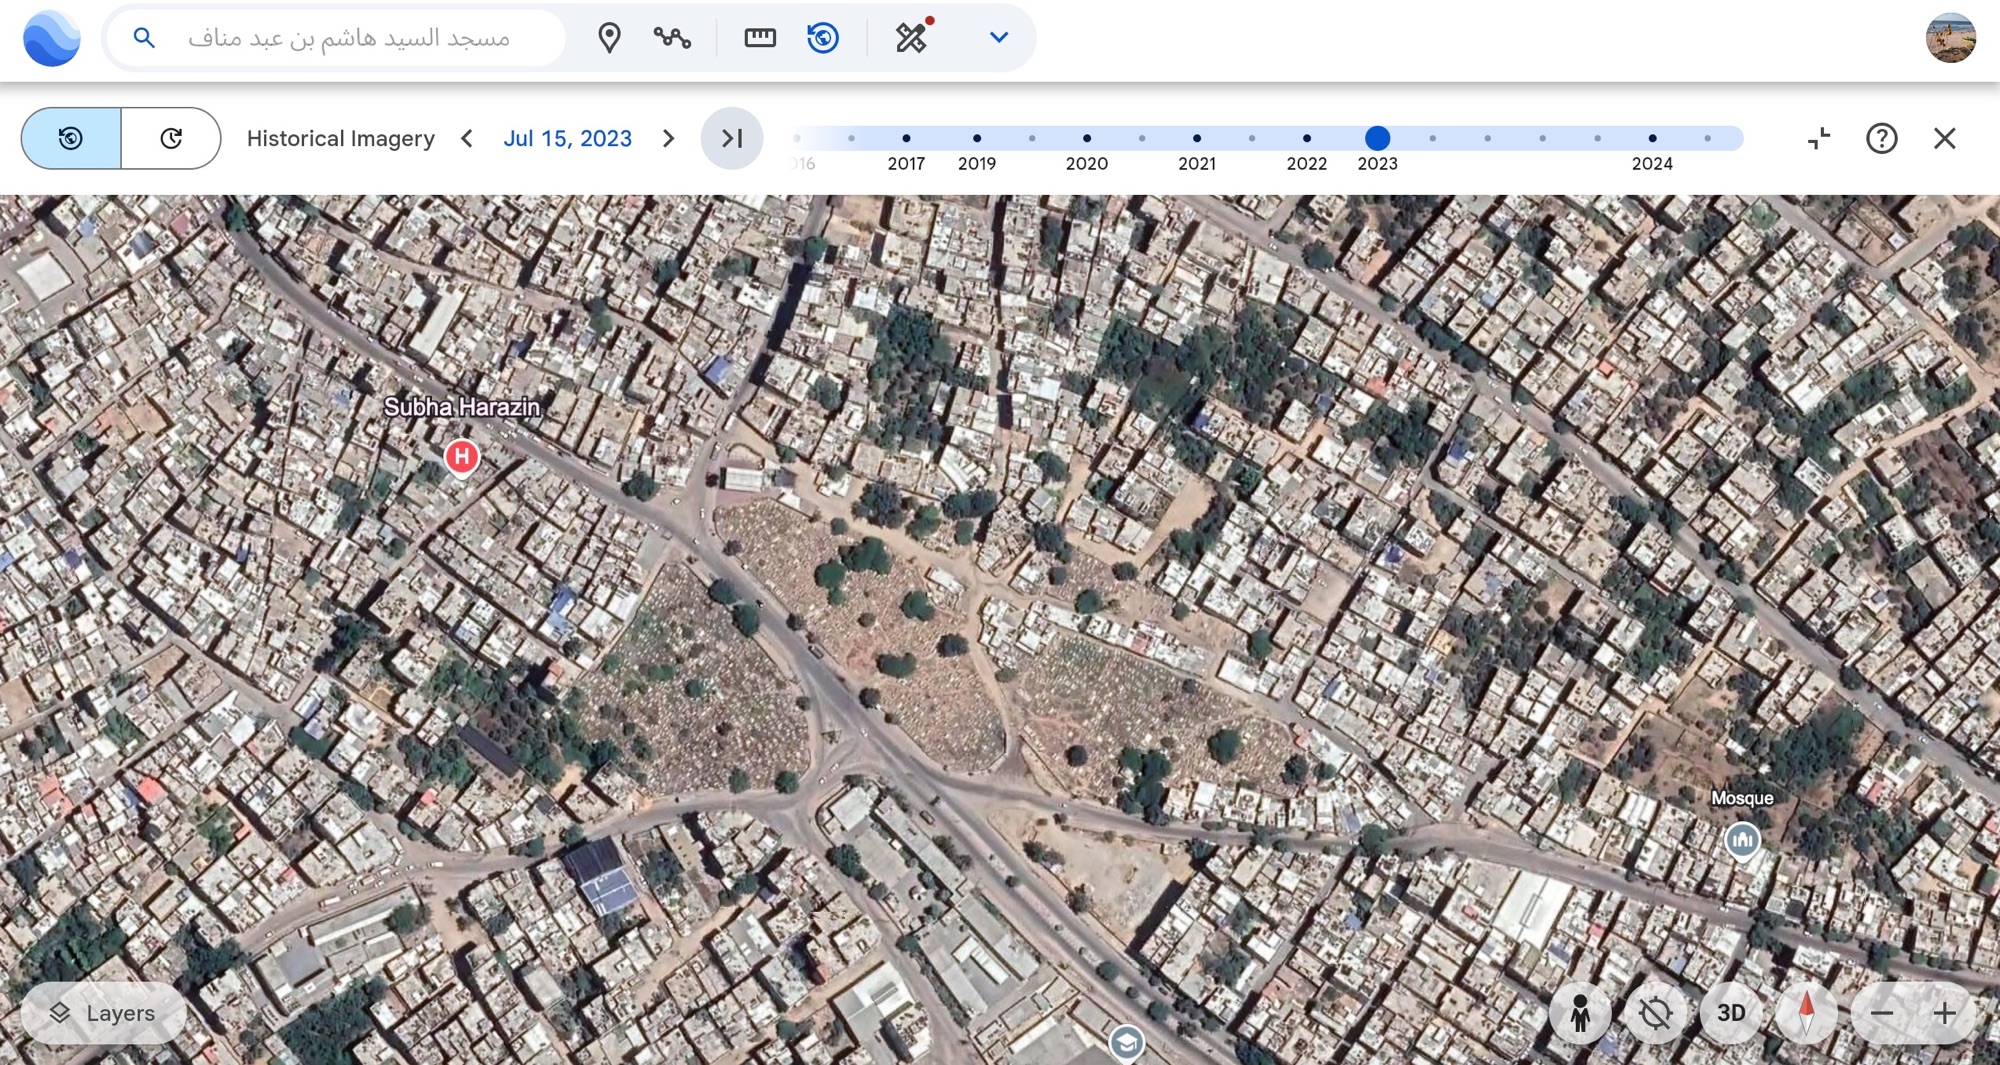The image size is (2000, 1065).
Task: Open the Layers panel
Action: 103,1013
